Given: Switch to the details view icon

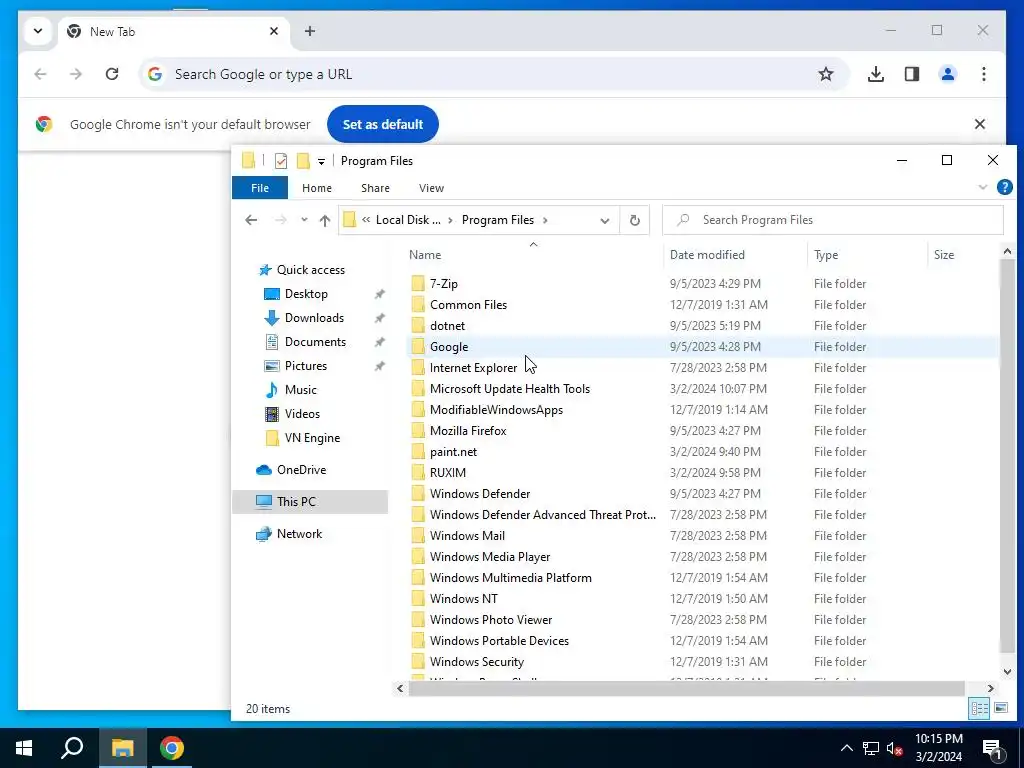Looking at the screenshot, I should [979, 709].
